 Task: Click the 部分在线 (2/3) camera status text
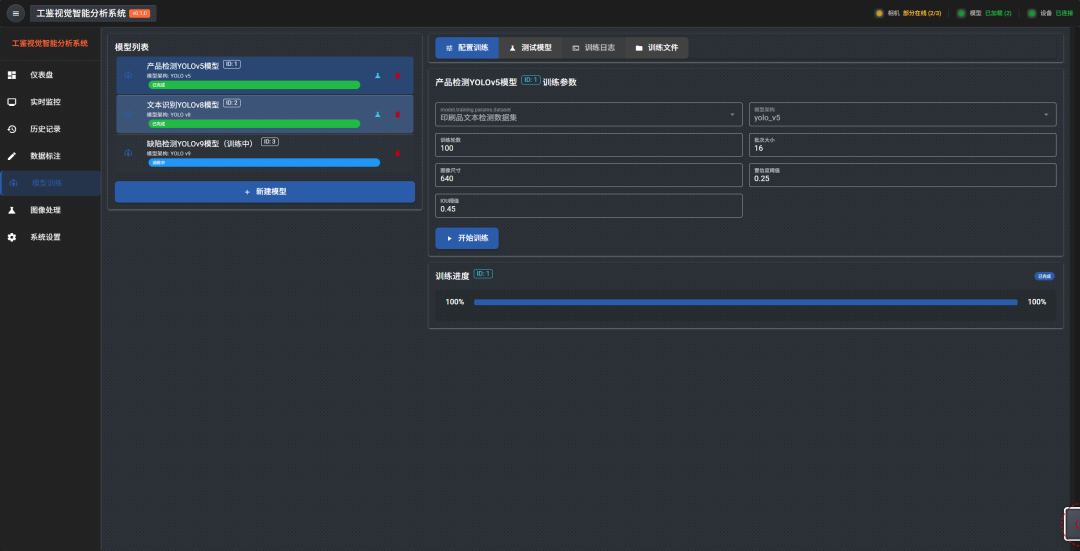click(922, 13)
